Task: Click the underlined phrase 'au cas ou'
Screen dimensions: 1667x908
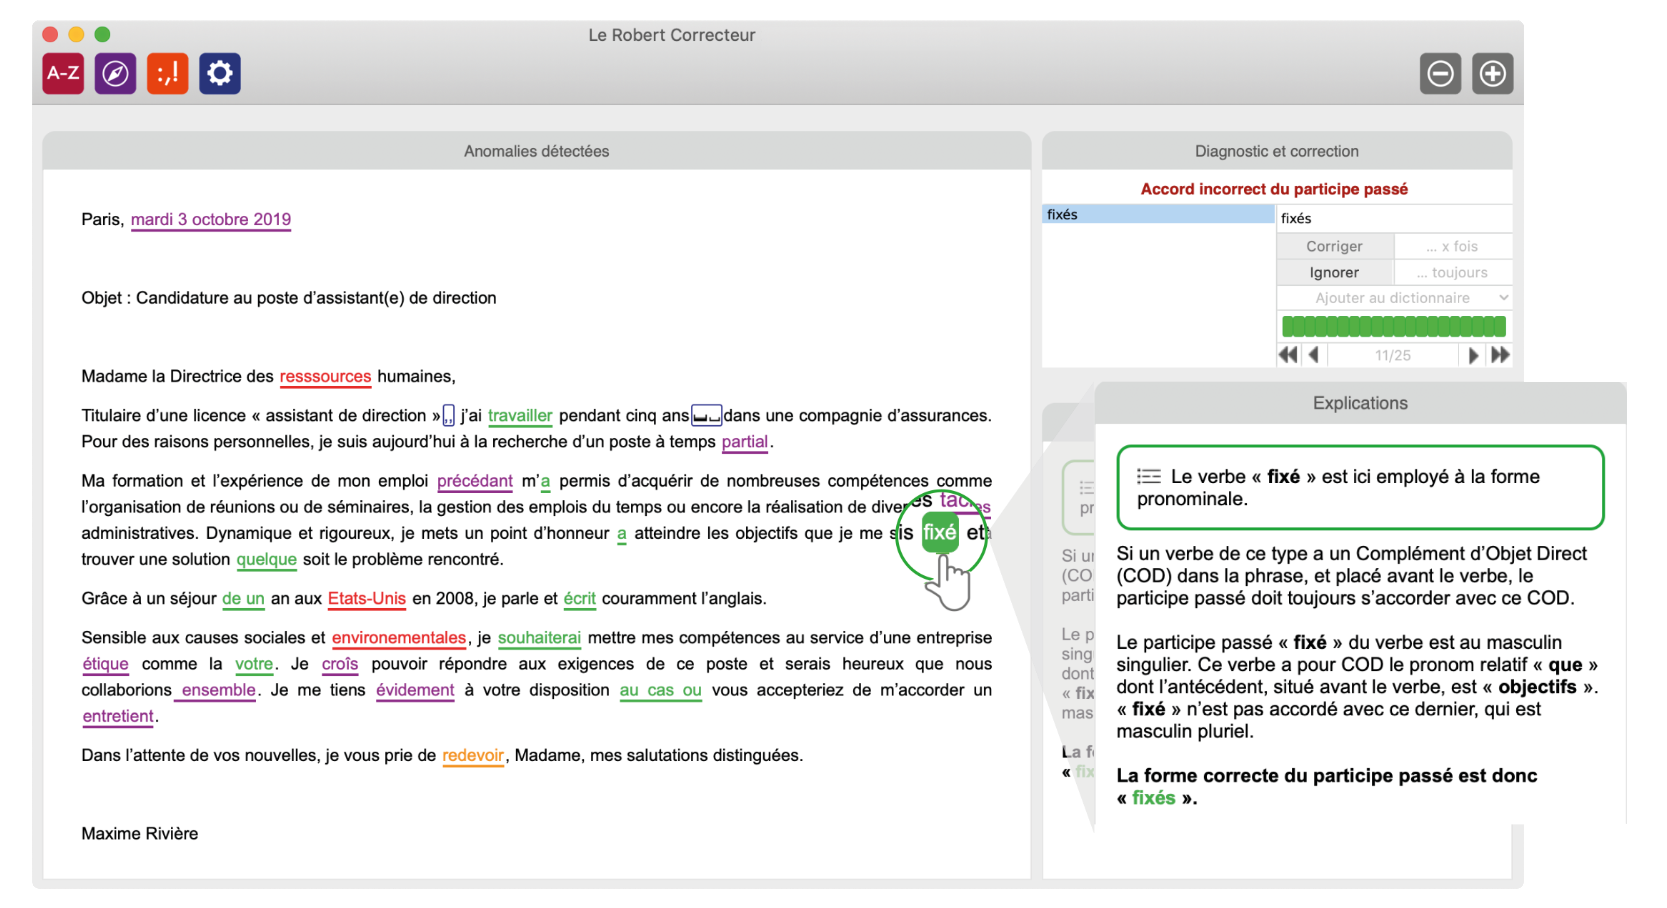Action: (x=660, y=690)
